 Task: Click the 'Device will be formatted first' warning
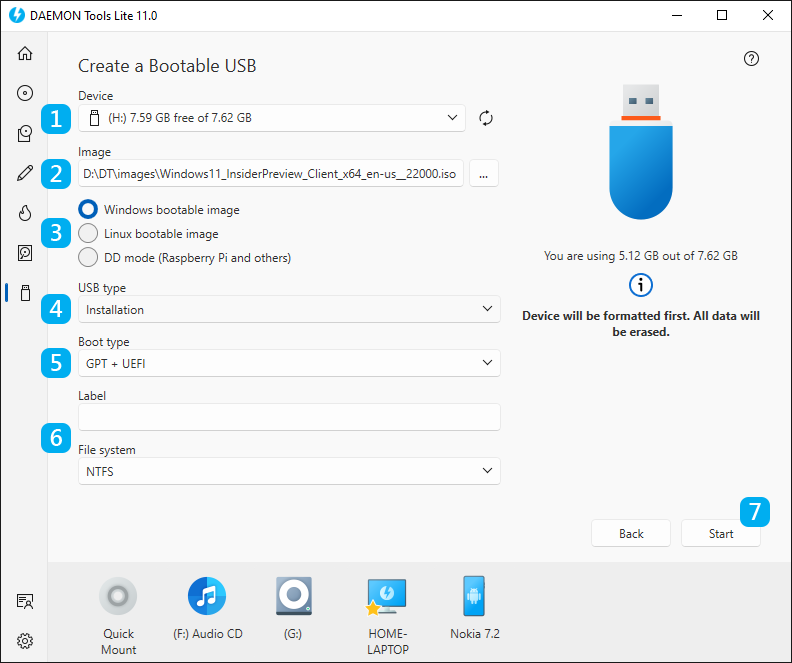pos(640,324)
